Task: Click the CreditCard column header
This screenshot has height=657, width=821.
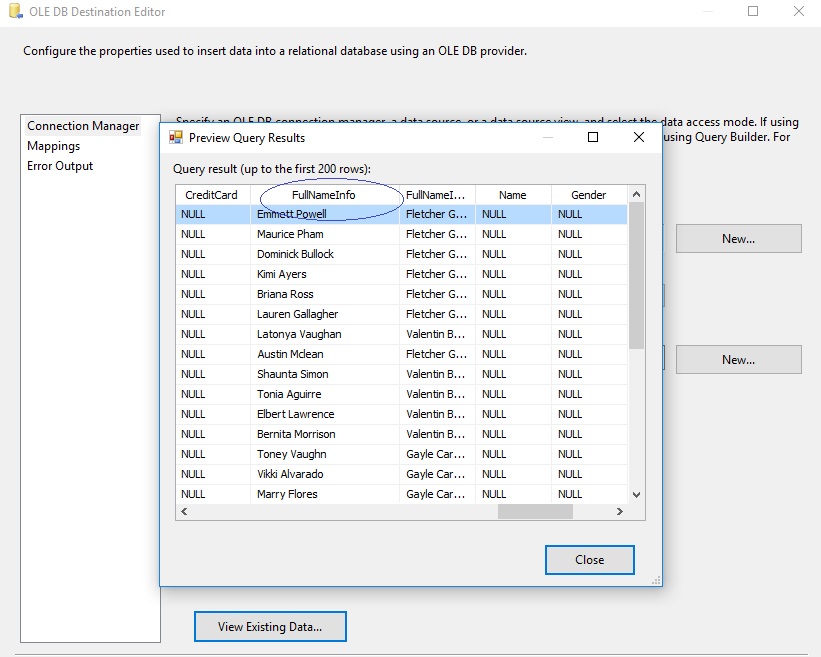Action: click(x=212, y=195)
